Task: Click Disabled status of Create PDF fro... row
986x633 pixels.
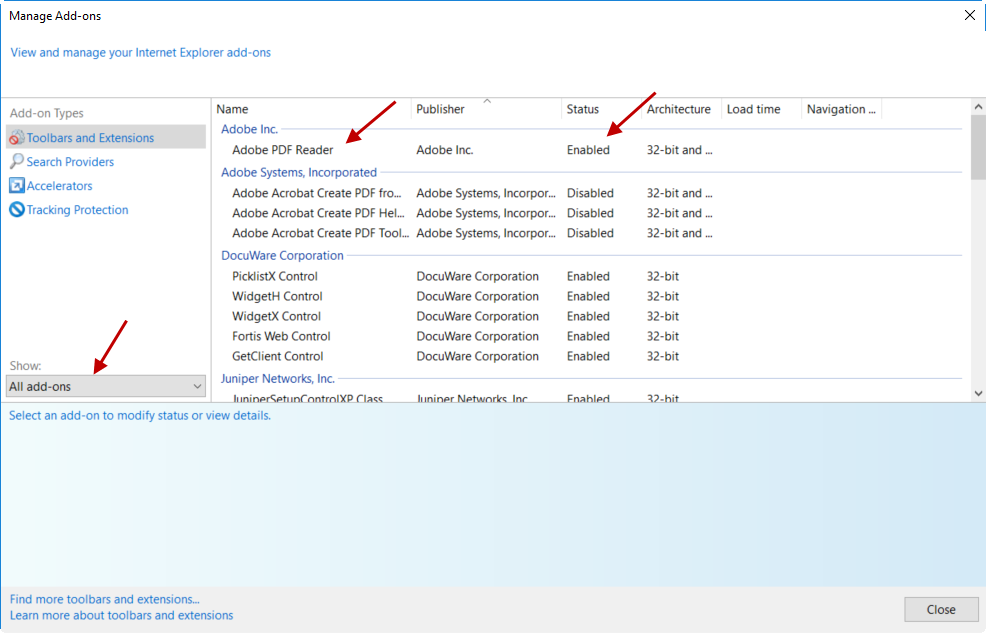Action: [590, 193]
